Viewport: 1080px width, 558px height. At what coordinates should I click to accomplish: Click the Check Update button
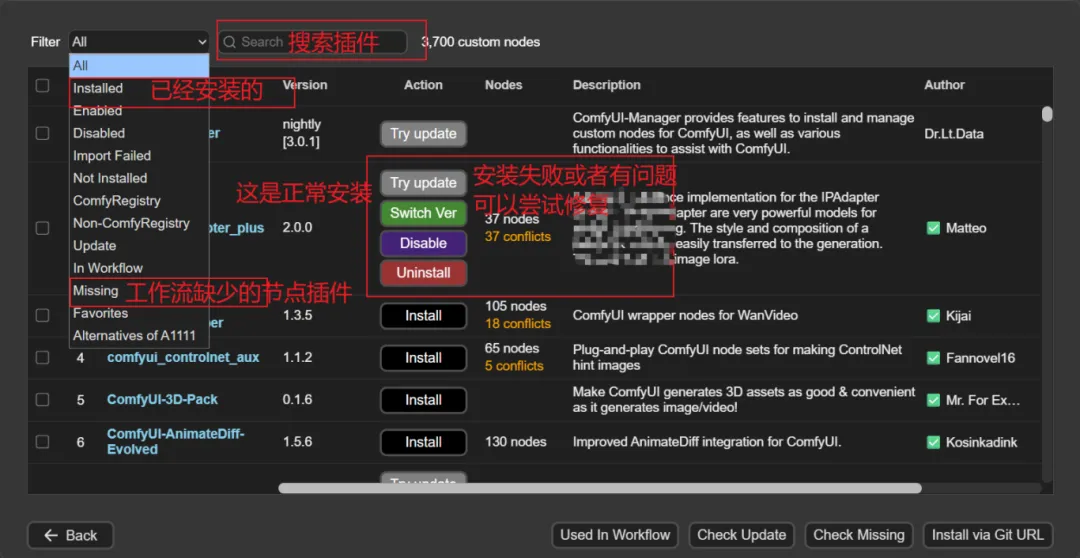[x=742, y=535]
